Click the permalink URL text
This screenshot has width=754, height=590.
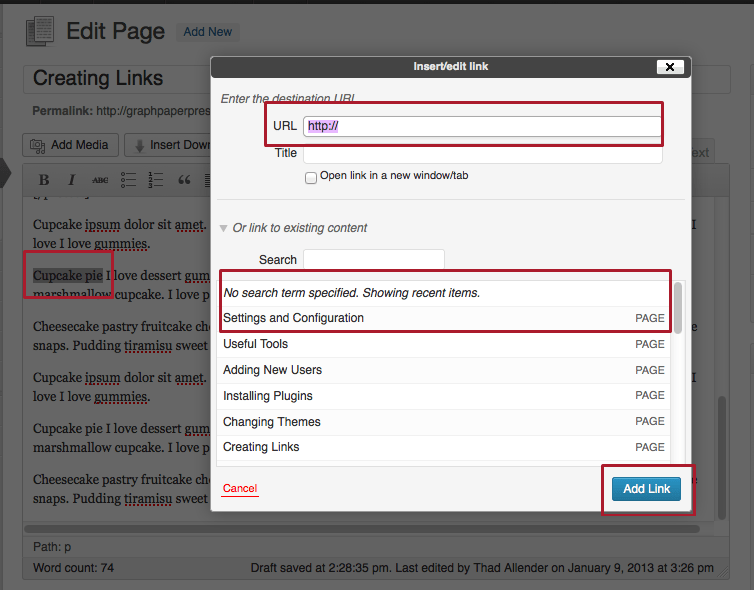coord(153,111)
